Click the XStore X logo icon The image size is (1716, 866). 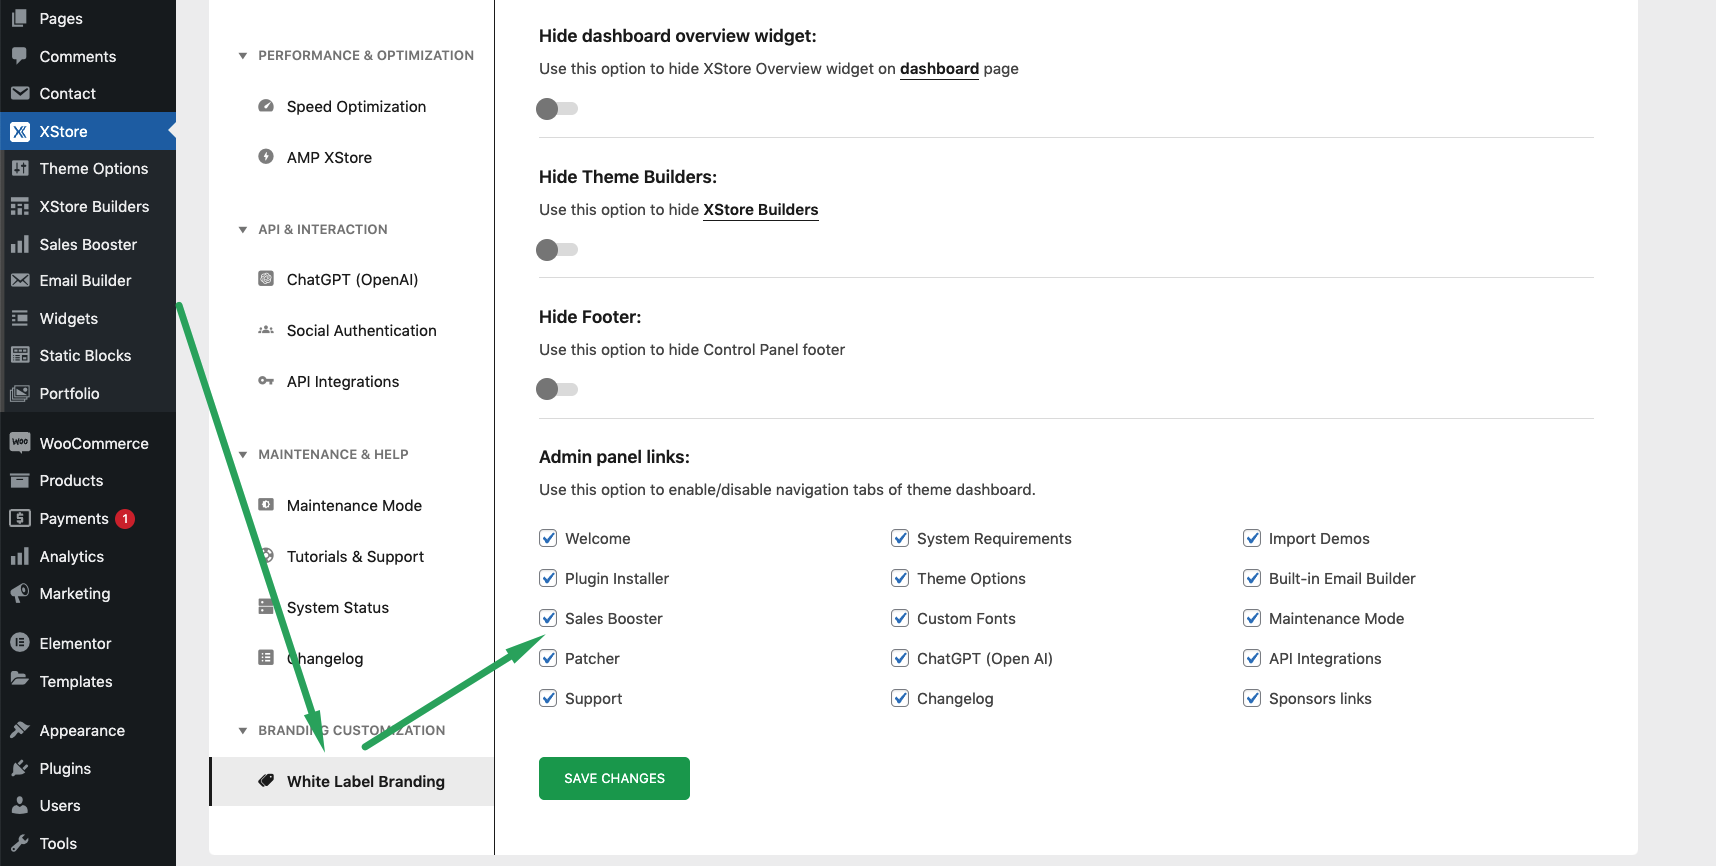20,131
